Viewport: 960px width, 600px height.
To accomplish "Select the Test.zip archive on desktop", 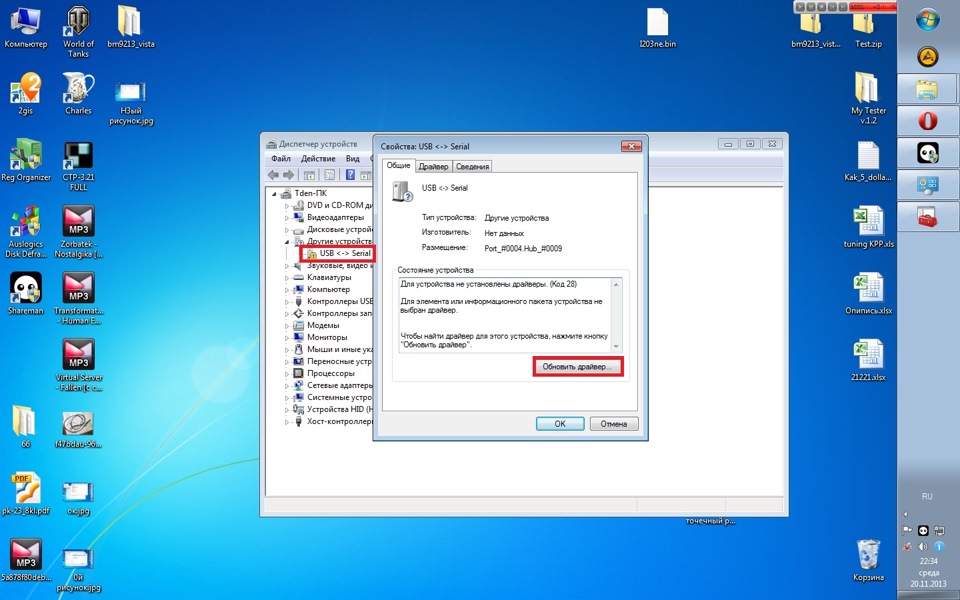I will point(868,31).
